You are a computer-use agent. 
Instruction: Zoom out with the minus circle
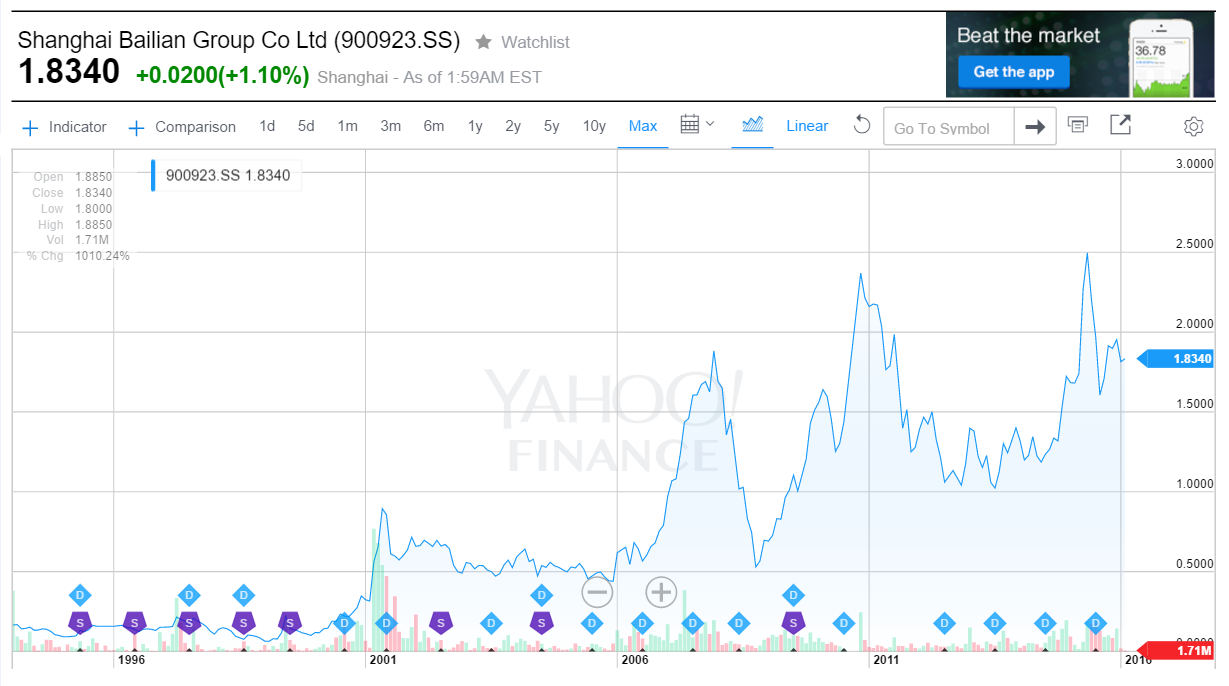click(597, 592)
